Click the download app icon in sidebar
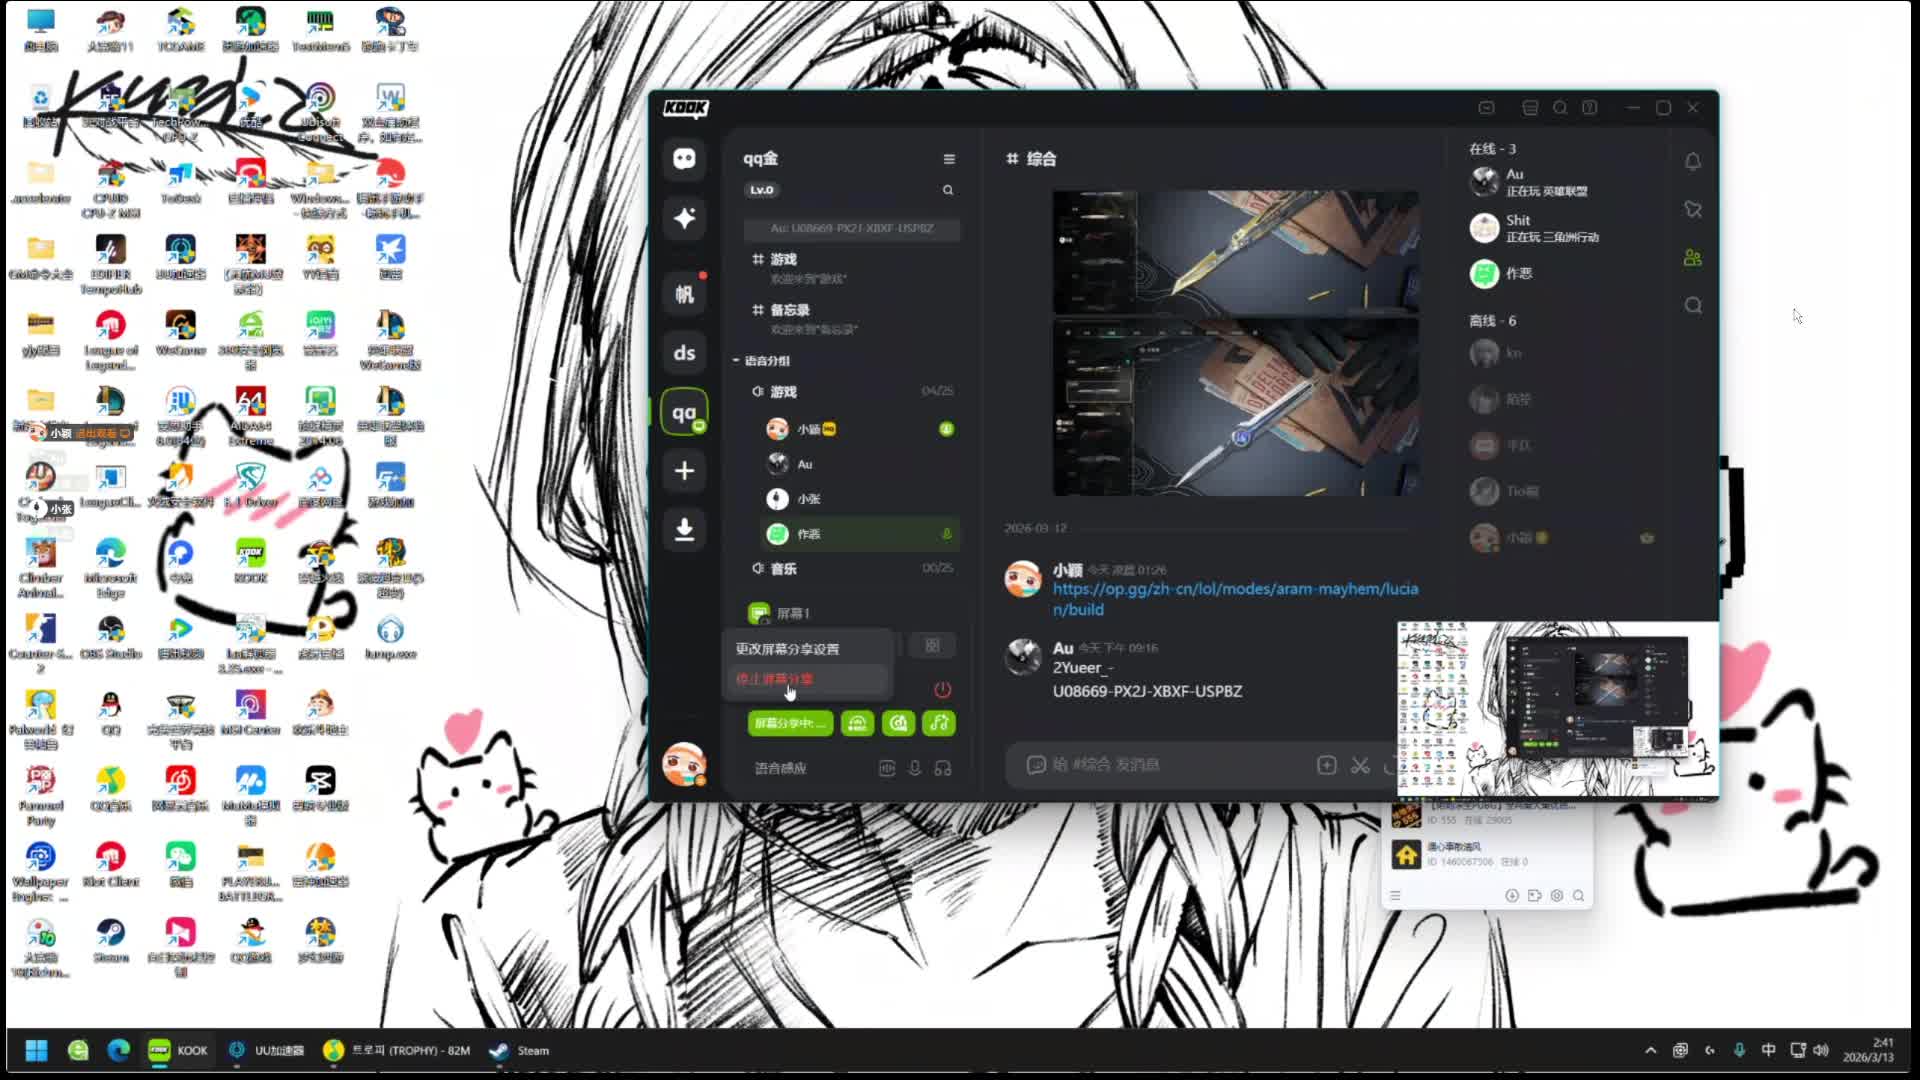Viewport: 1920px width, 1080px height. pyautogui.click(x=684, y=529)
